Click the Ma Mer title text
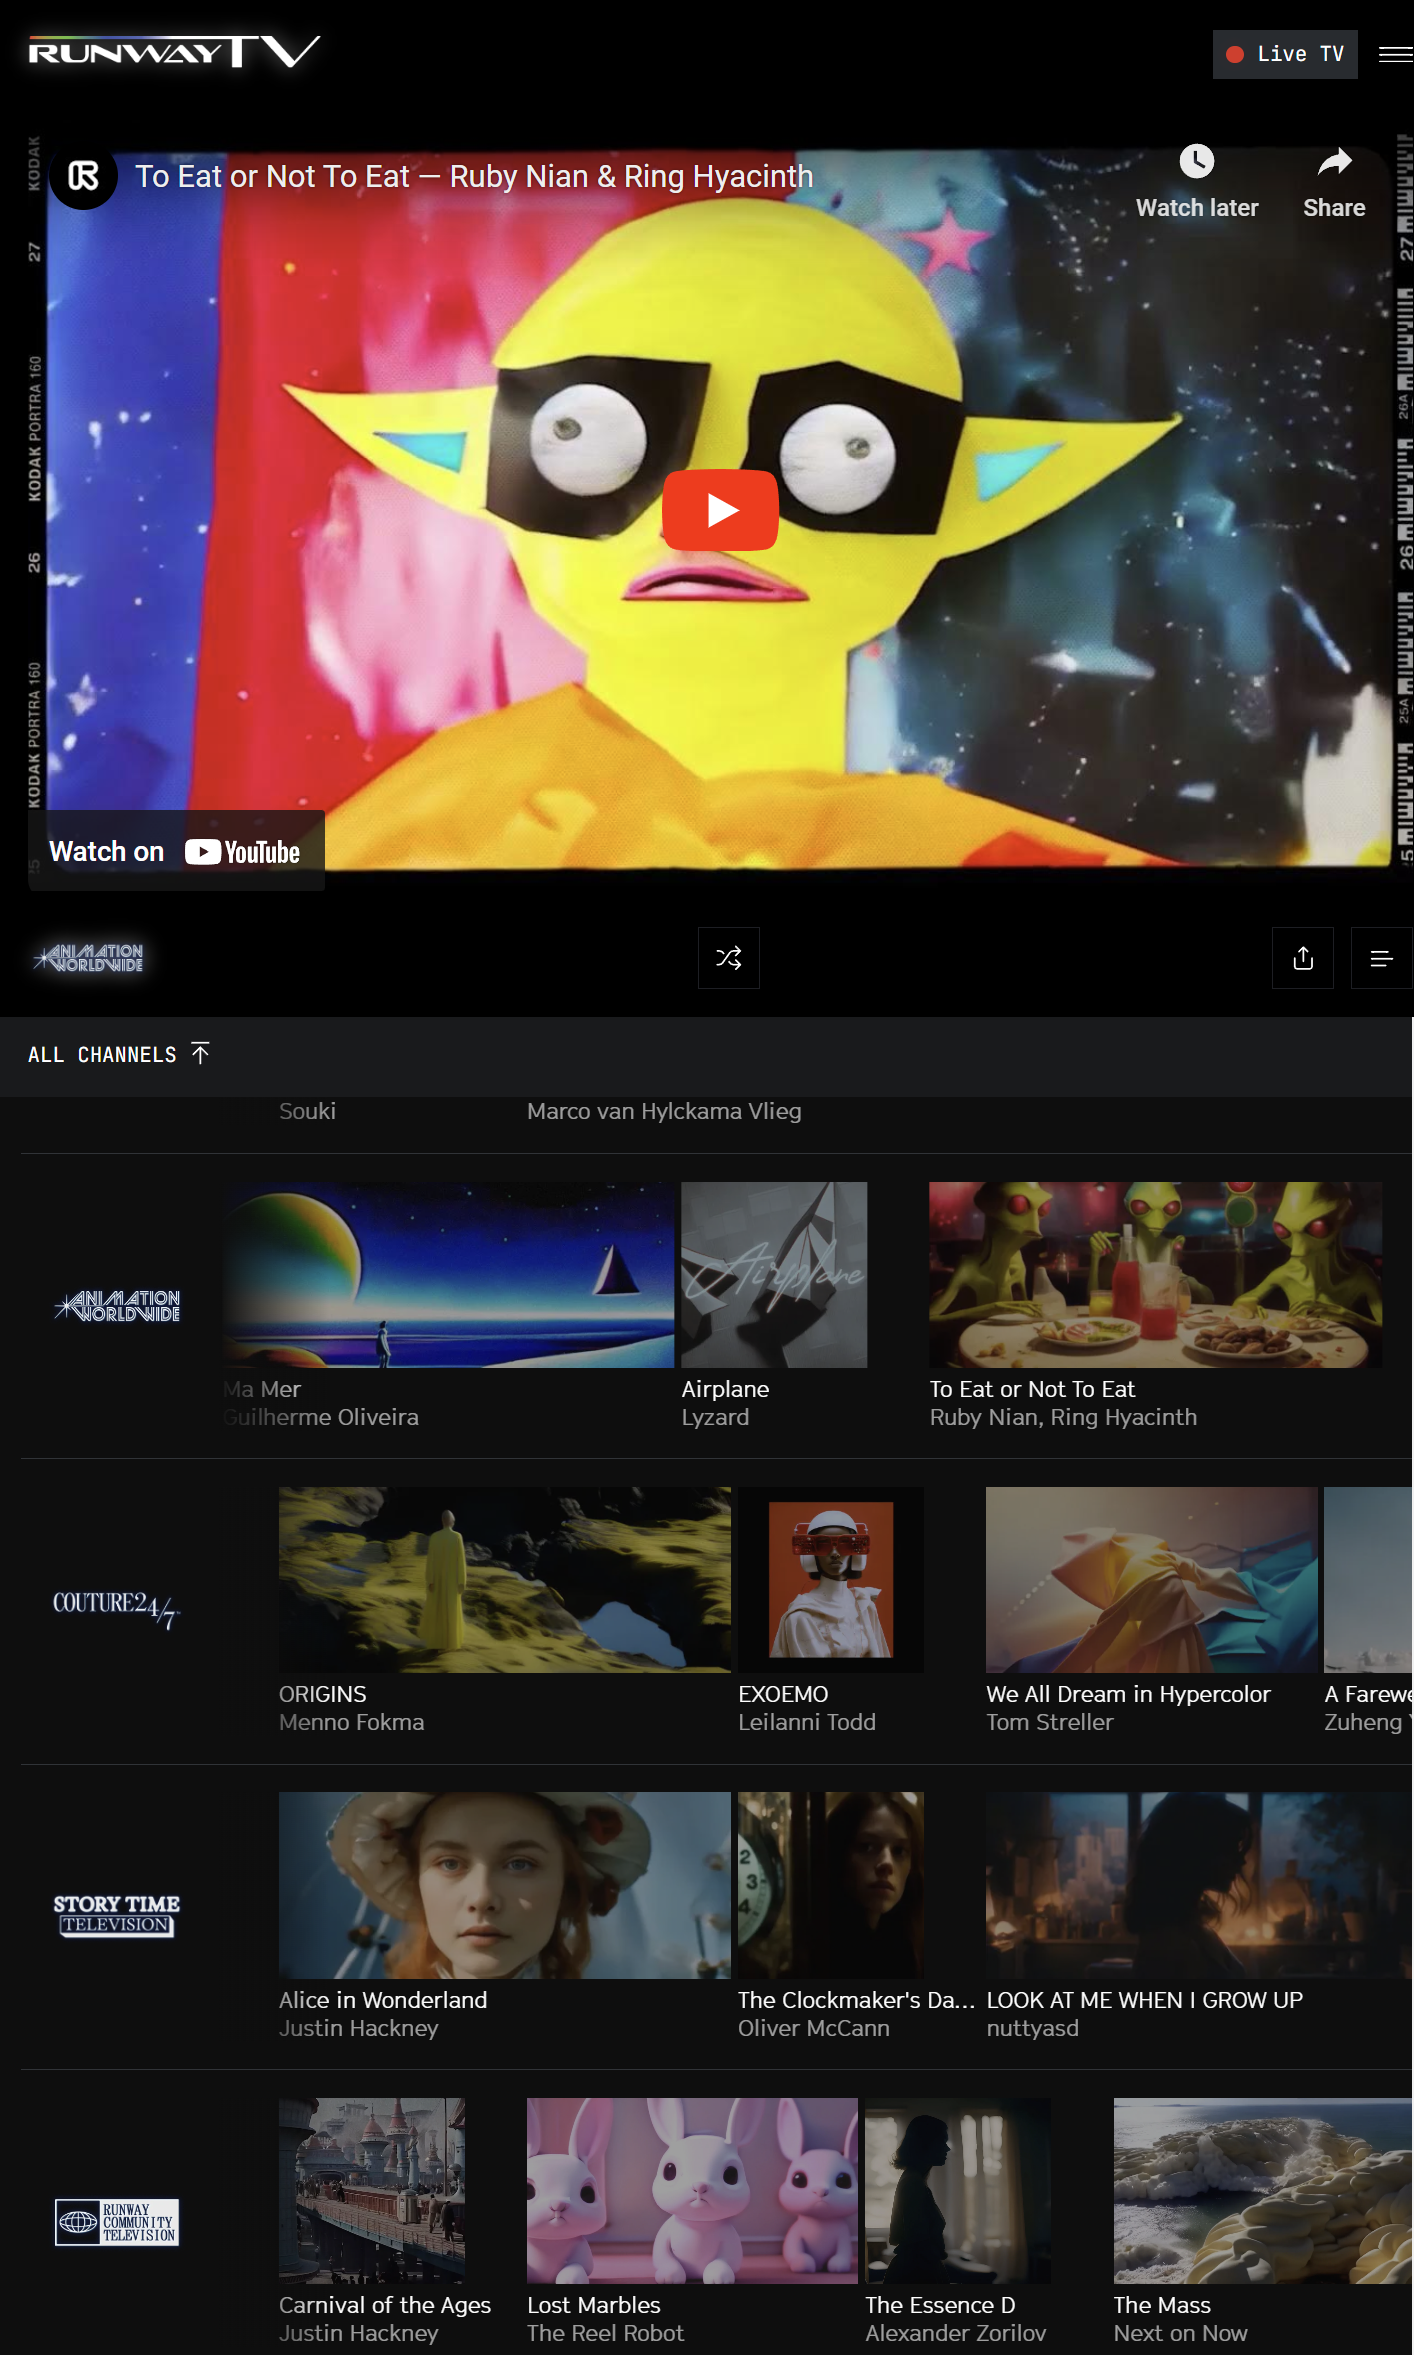This screenshot has height=2355, width=1414. (262, 1389)
